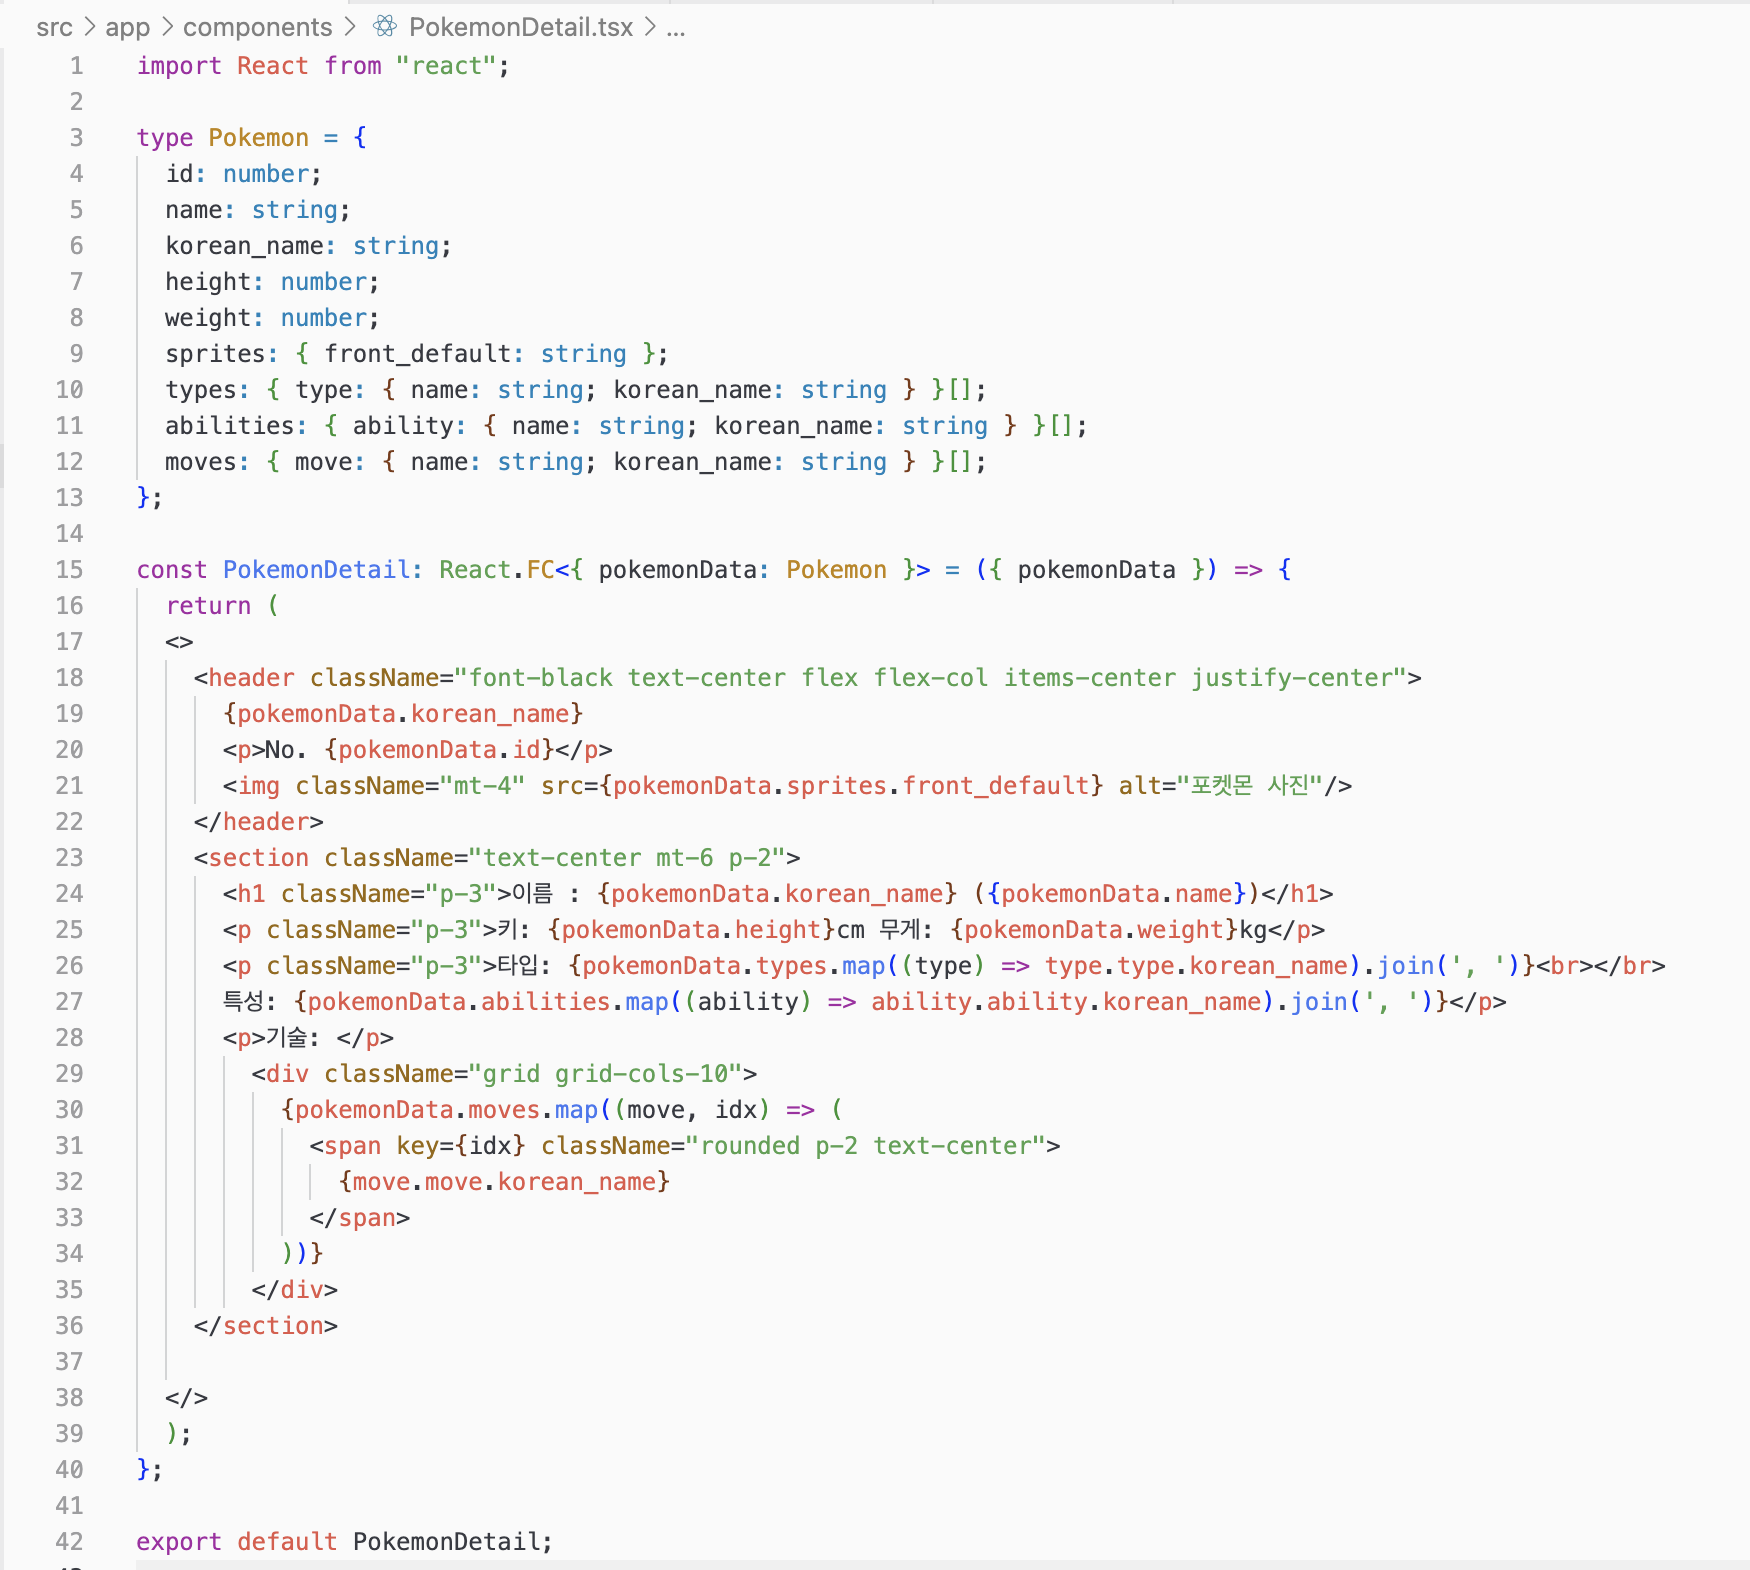Click the 'br' tag on line 26
The width and height of the screenshot is (1750, 1570).
[x=1564, y=966]
